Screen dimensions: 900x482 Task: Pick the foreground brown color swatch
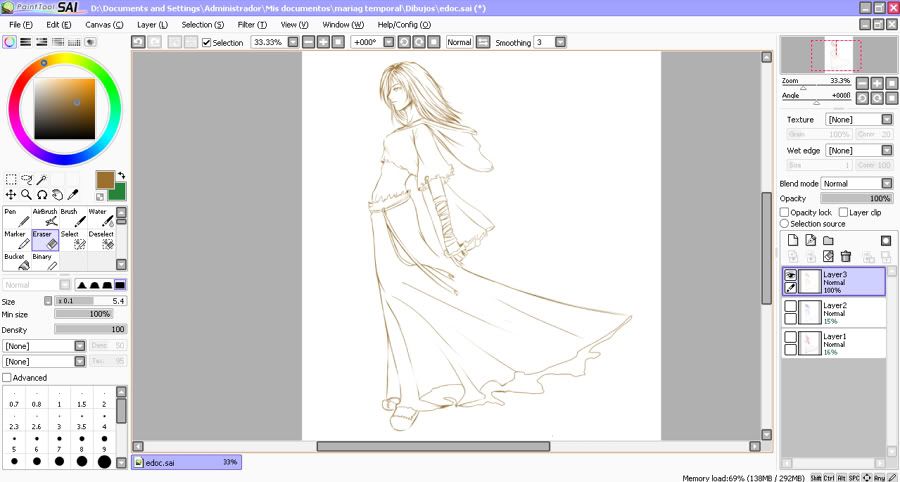click(105, 180)
